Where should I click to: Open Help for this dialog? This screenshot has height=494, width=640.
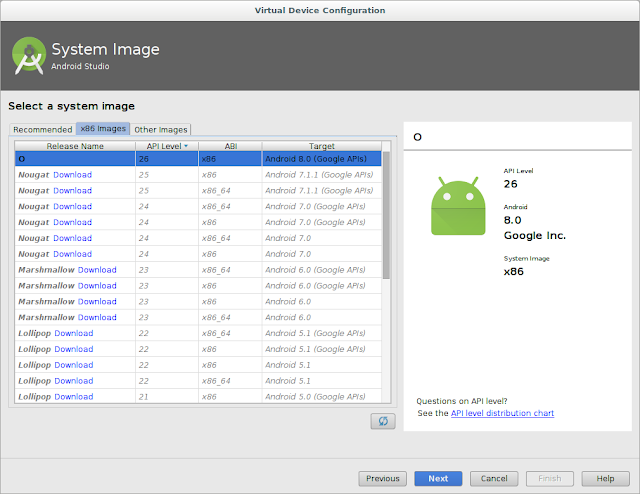tap(605, 478)
